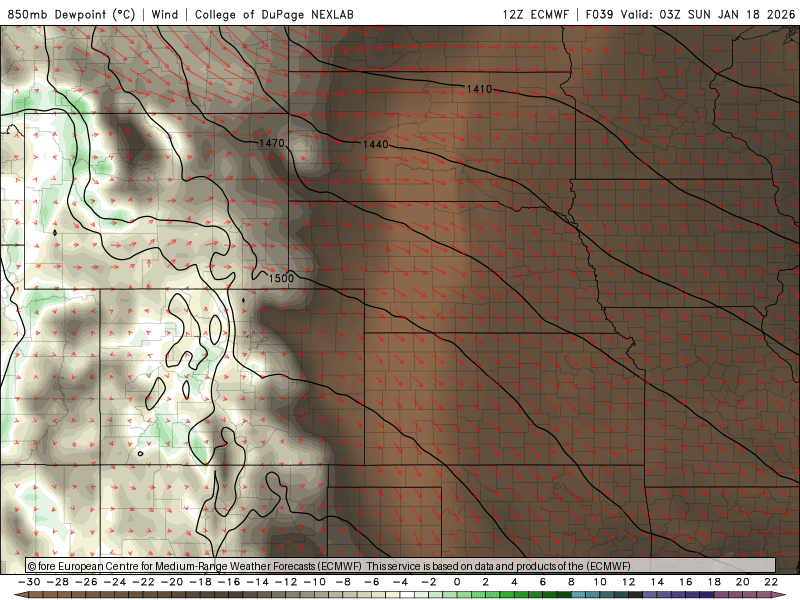This screenshot has height=600, width=800.
Task: Click the -26 value on the color scale
Action: click(x=86, y=582)
